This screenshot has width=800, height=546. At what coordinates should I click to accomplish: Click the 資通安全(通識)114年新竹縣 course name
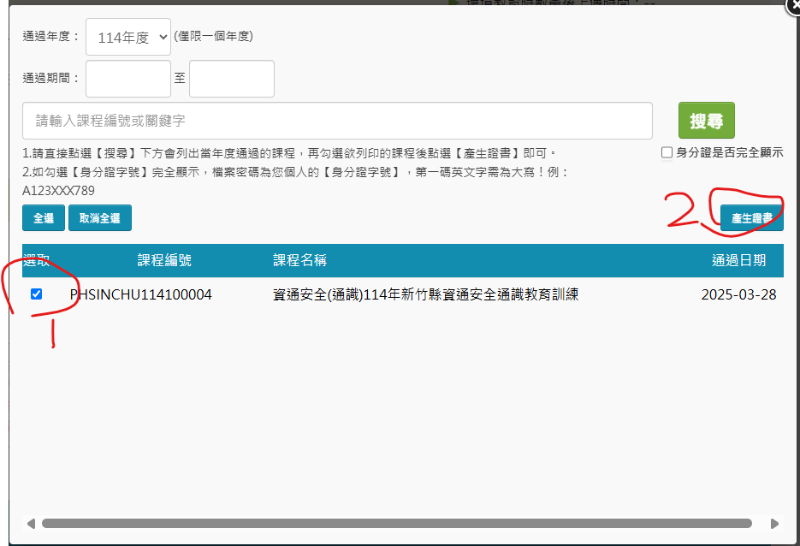tap(426, 295)
